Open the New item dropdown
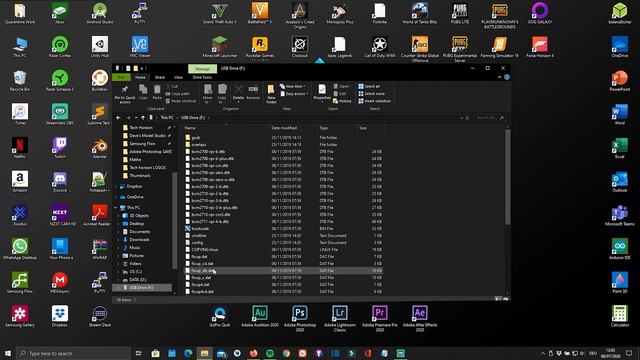This screenshot has width=640, height=360. click(x=293, y=87)
